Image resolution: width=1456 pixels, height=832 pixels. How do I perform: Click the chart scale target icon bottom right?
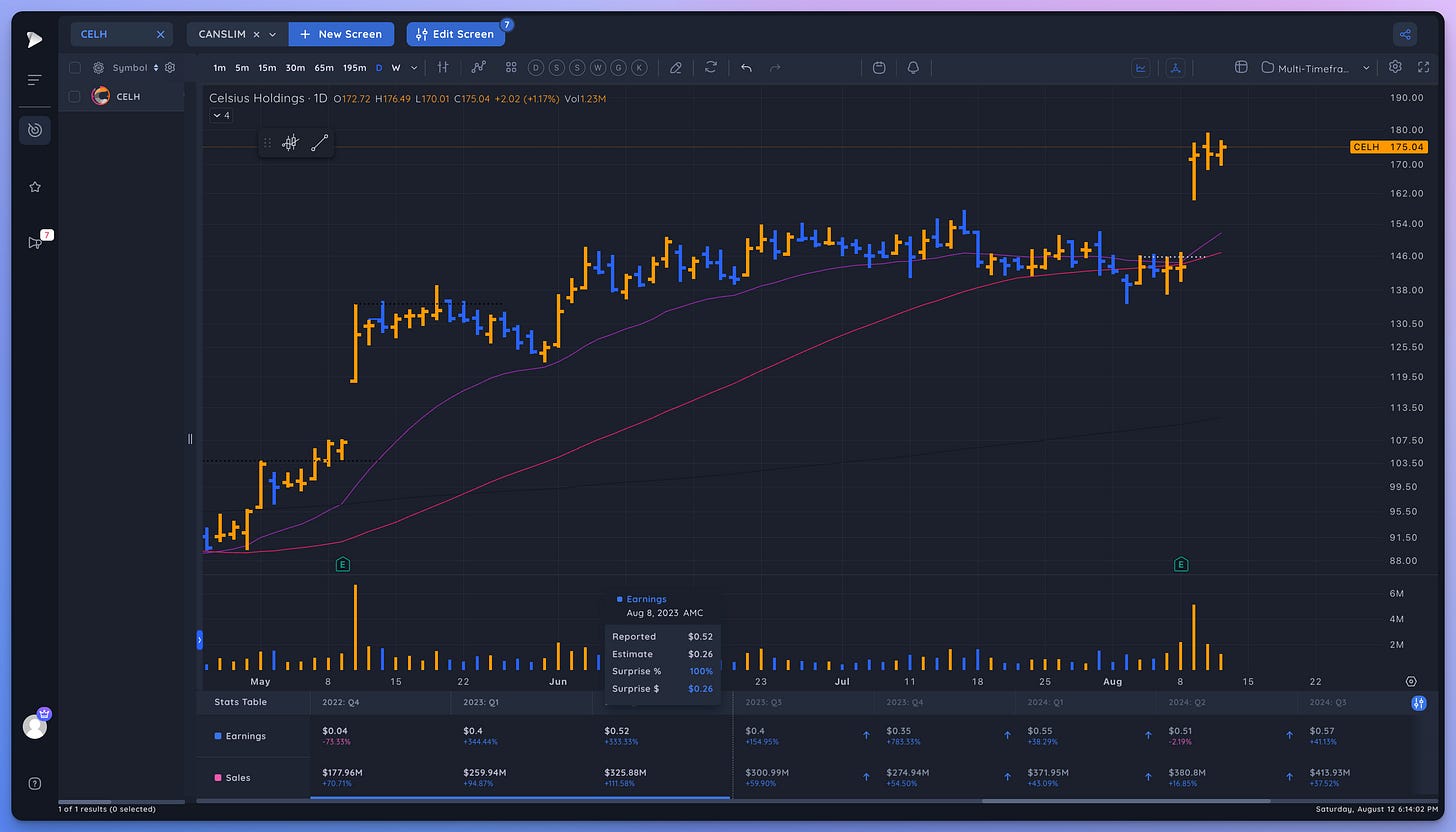(1411, 681)
